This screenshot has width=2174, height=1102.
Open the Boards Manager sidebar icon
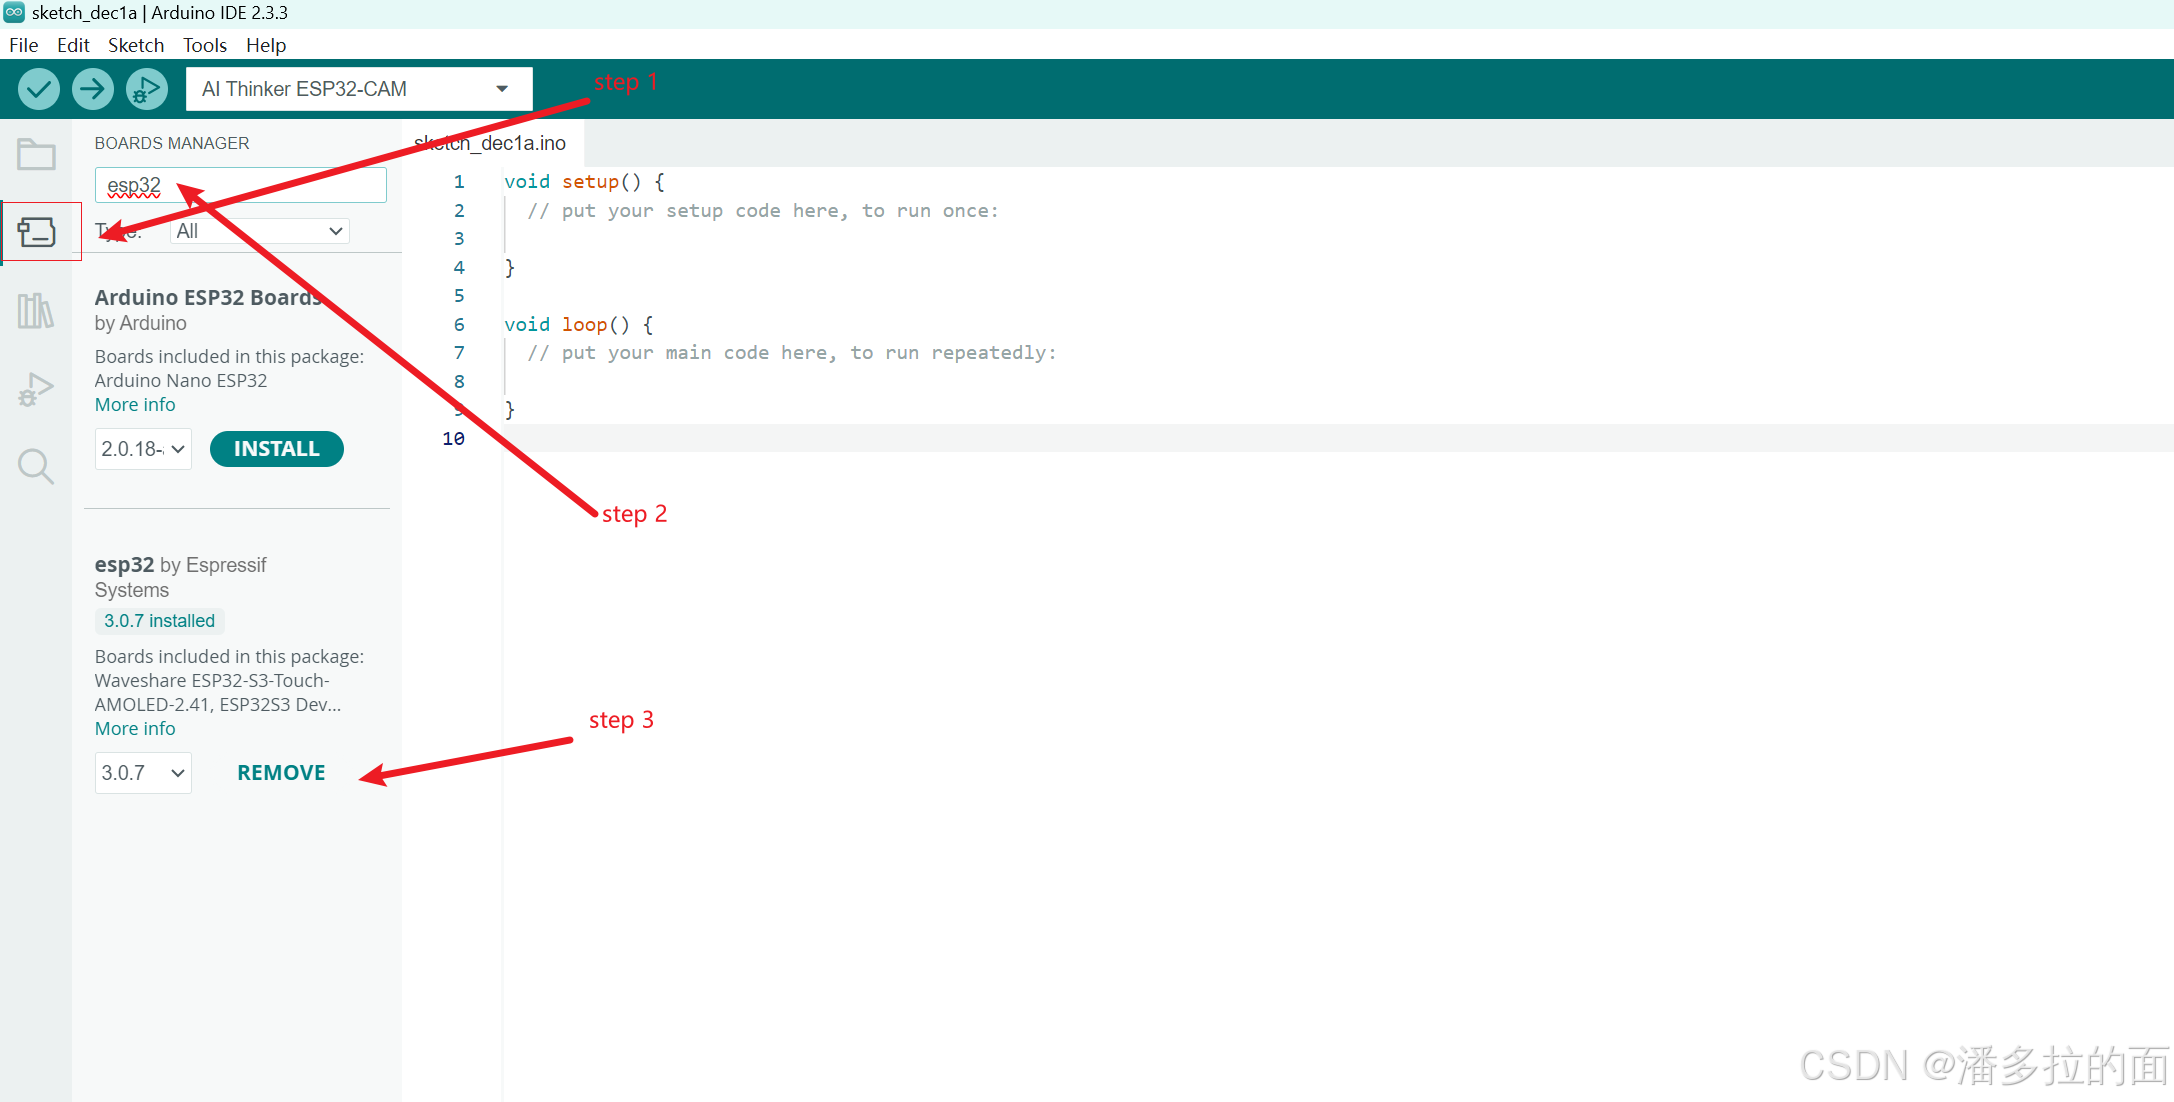coord(37,232)
